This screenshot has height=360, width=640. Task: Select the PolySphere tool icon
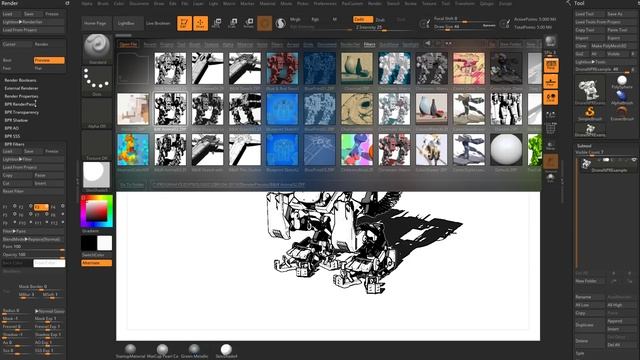(622, 82)
